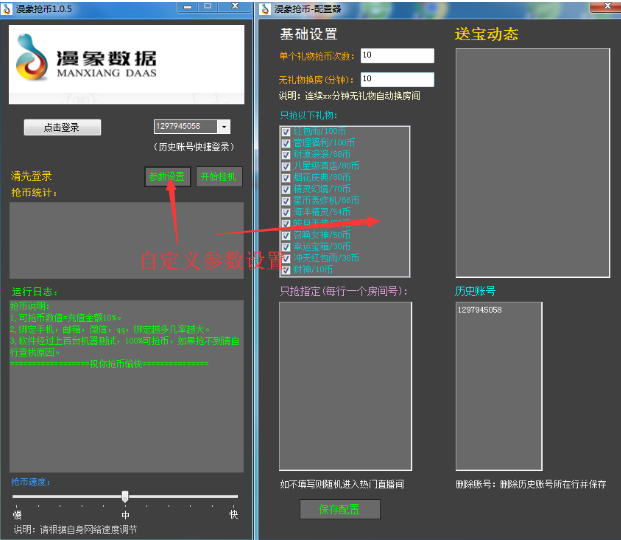Click the 抢币速度 label
This screenshot has height=540, width=621.
pos(30,482)
